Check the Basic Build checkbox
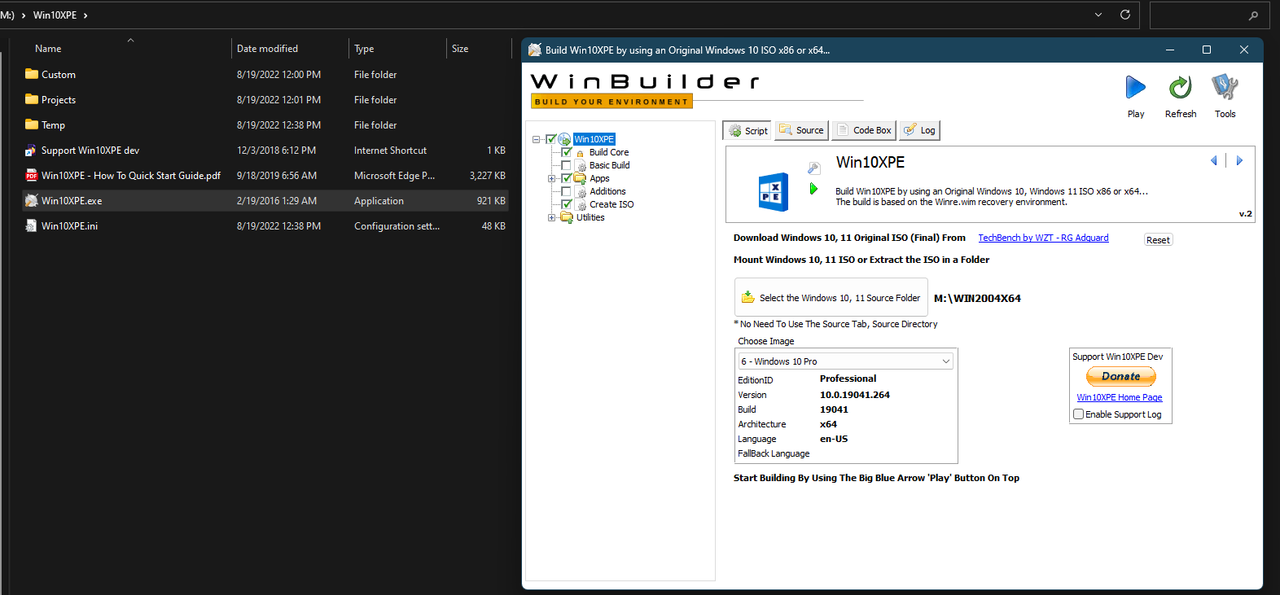Image resolution: width=1280 pixels, height=595 pixels. [x=566, y=165]
